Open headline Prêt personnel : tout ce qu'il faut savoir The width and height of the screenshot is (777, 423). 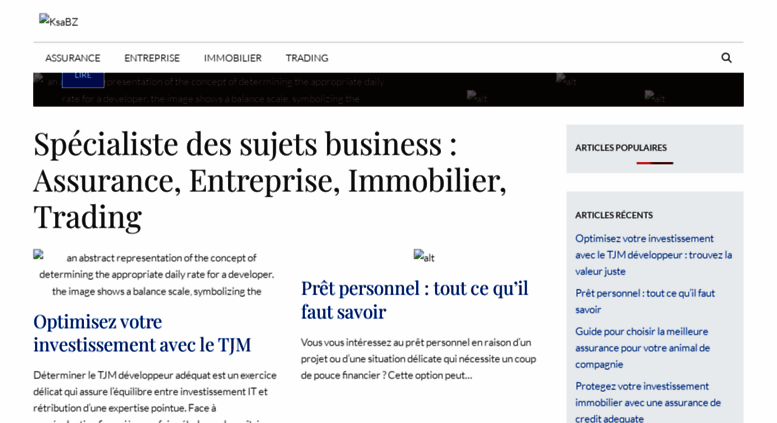[415, 300]
